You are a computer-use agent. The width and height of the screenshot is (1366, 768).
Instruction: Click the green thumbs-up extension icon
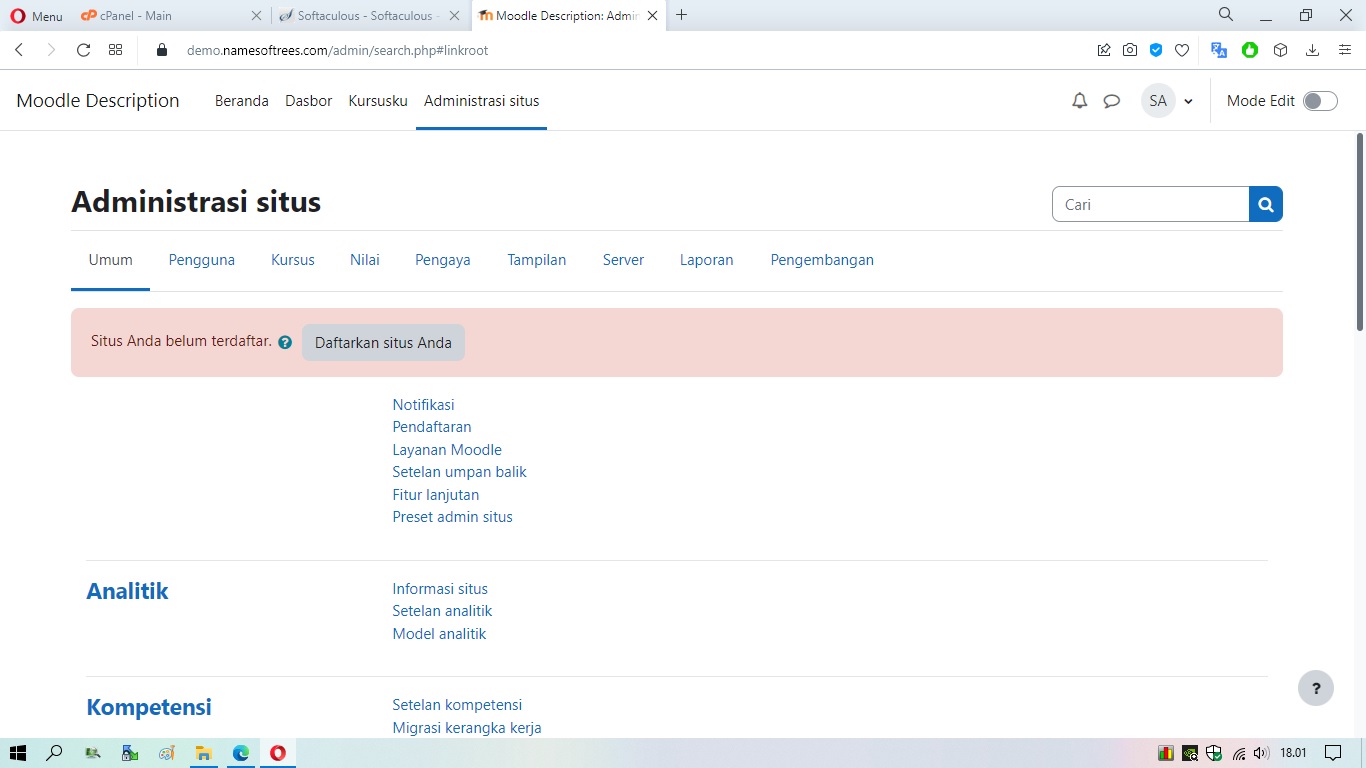(x=1250, y=50)
